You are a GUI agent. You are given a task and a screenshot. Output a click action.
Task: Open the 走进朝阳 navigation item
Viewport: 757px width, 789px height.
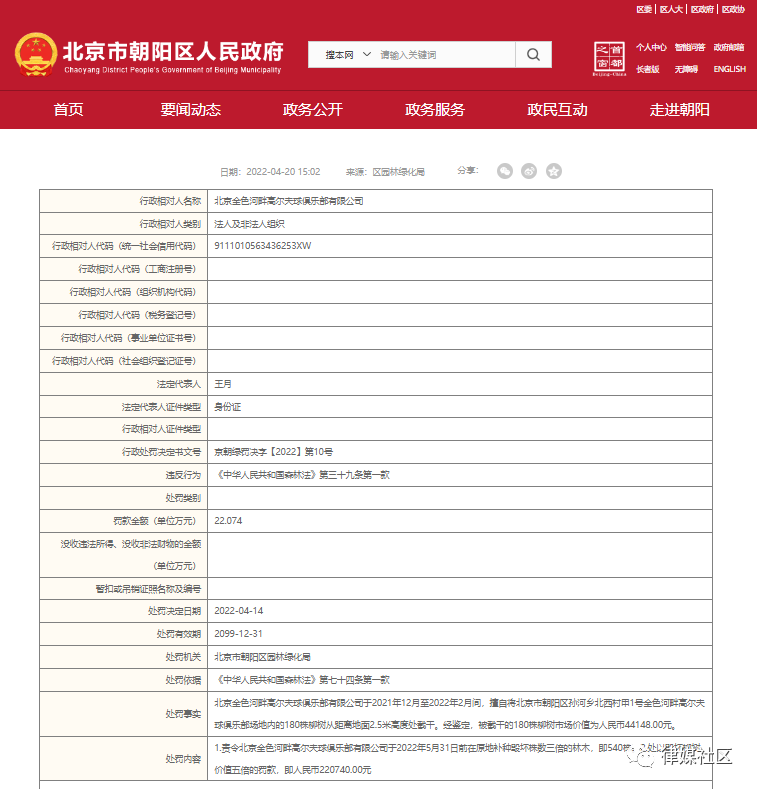point(680,110)
